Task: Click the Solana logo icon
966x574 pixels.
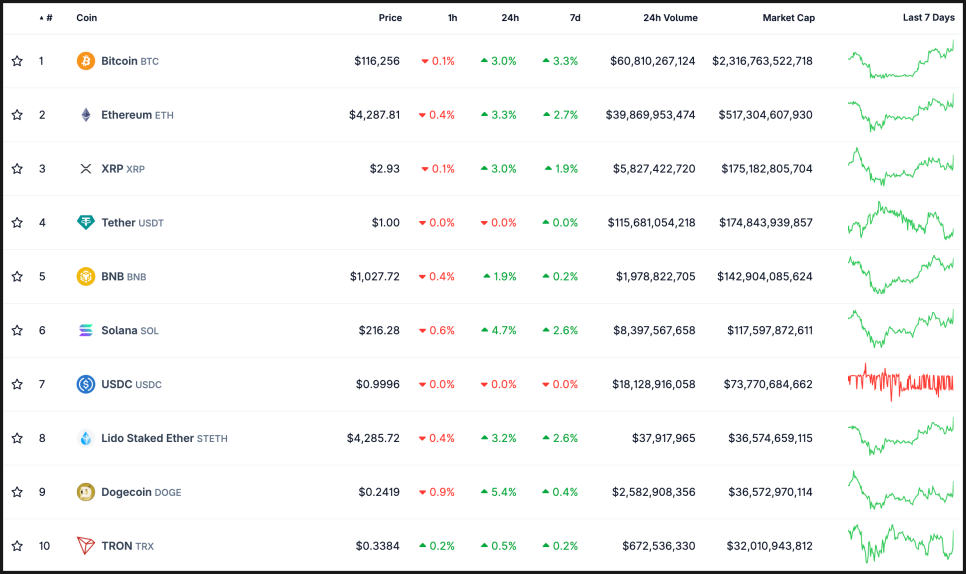Action: click(x=86, y=330)
